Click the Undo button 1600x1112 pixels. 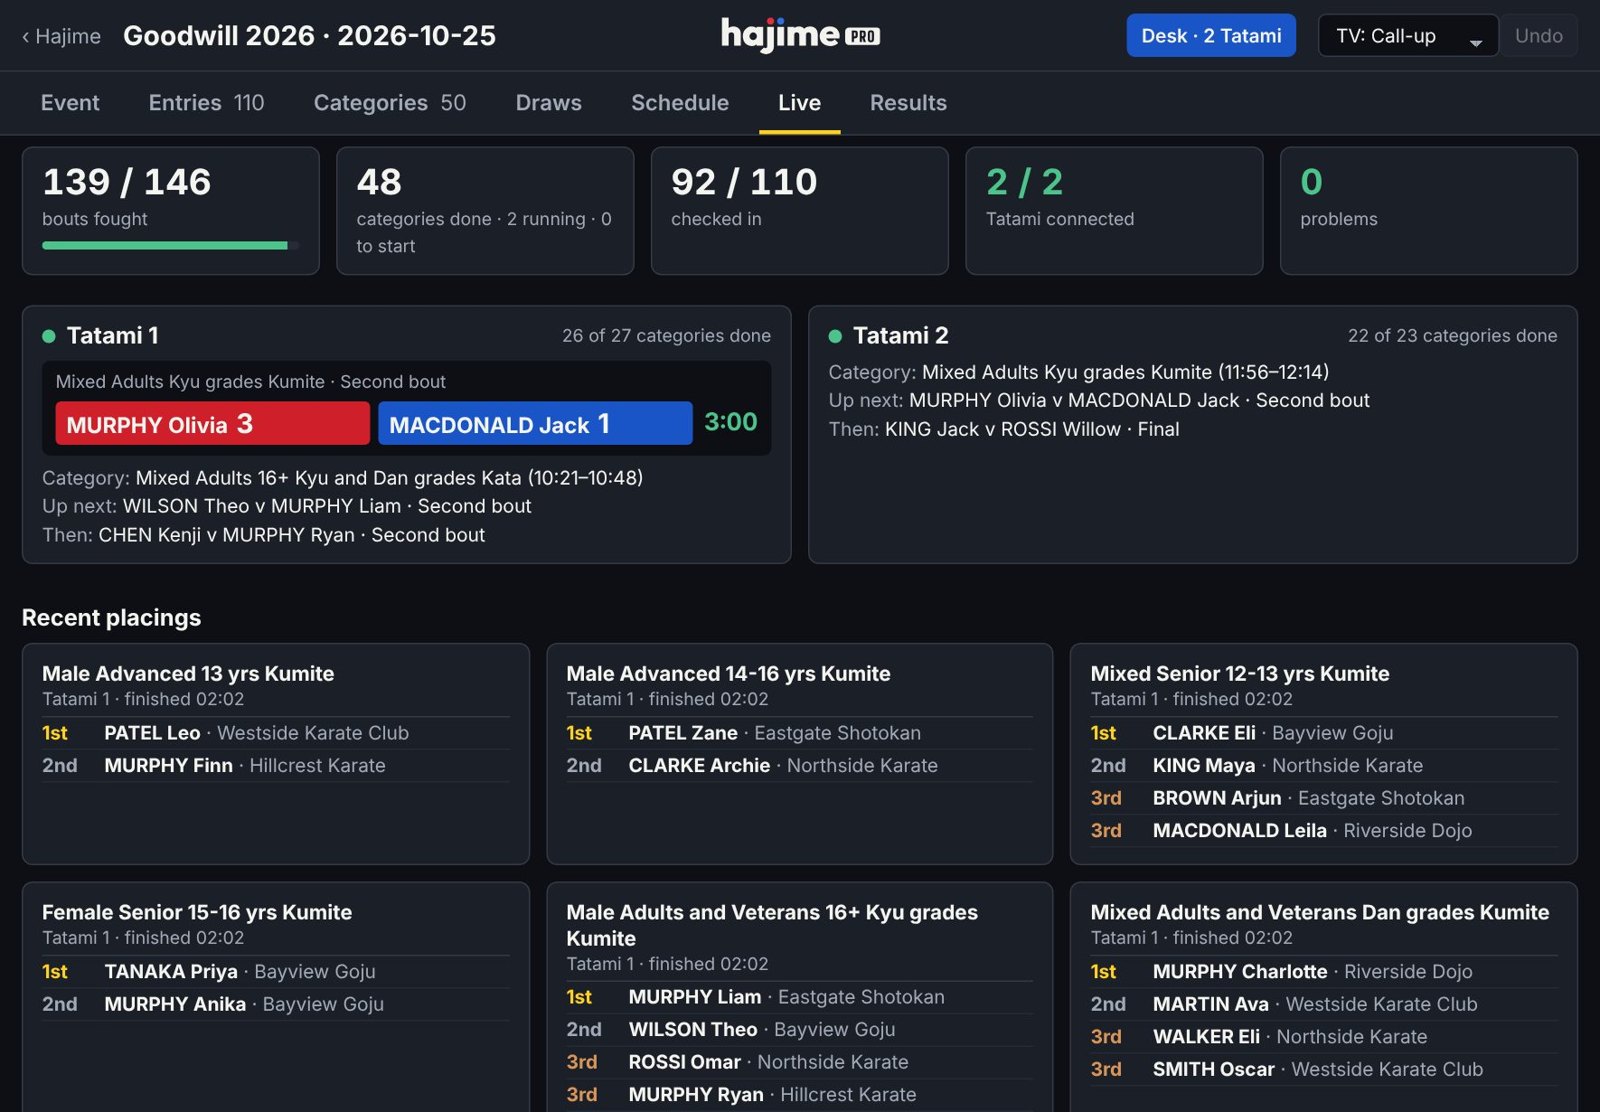1538,35
